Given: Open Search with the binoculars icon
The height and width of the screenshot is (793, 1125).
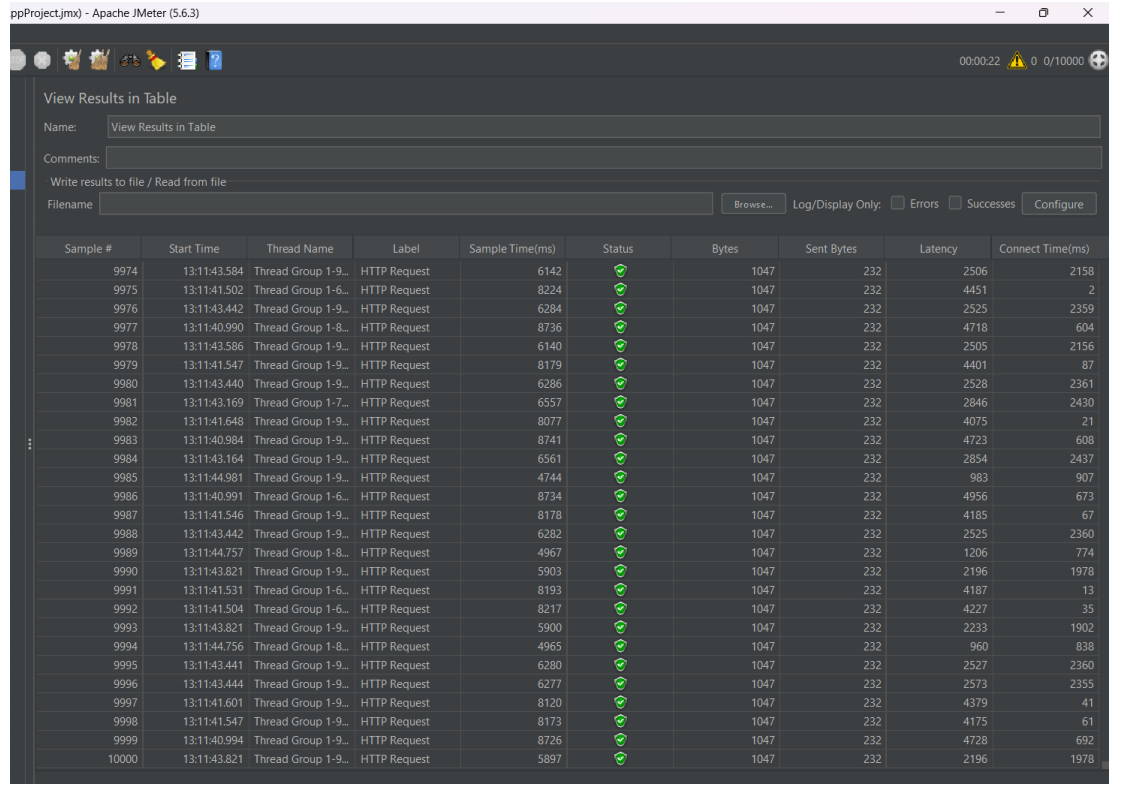Looking at the screenshot, I should 129,60.
